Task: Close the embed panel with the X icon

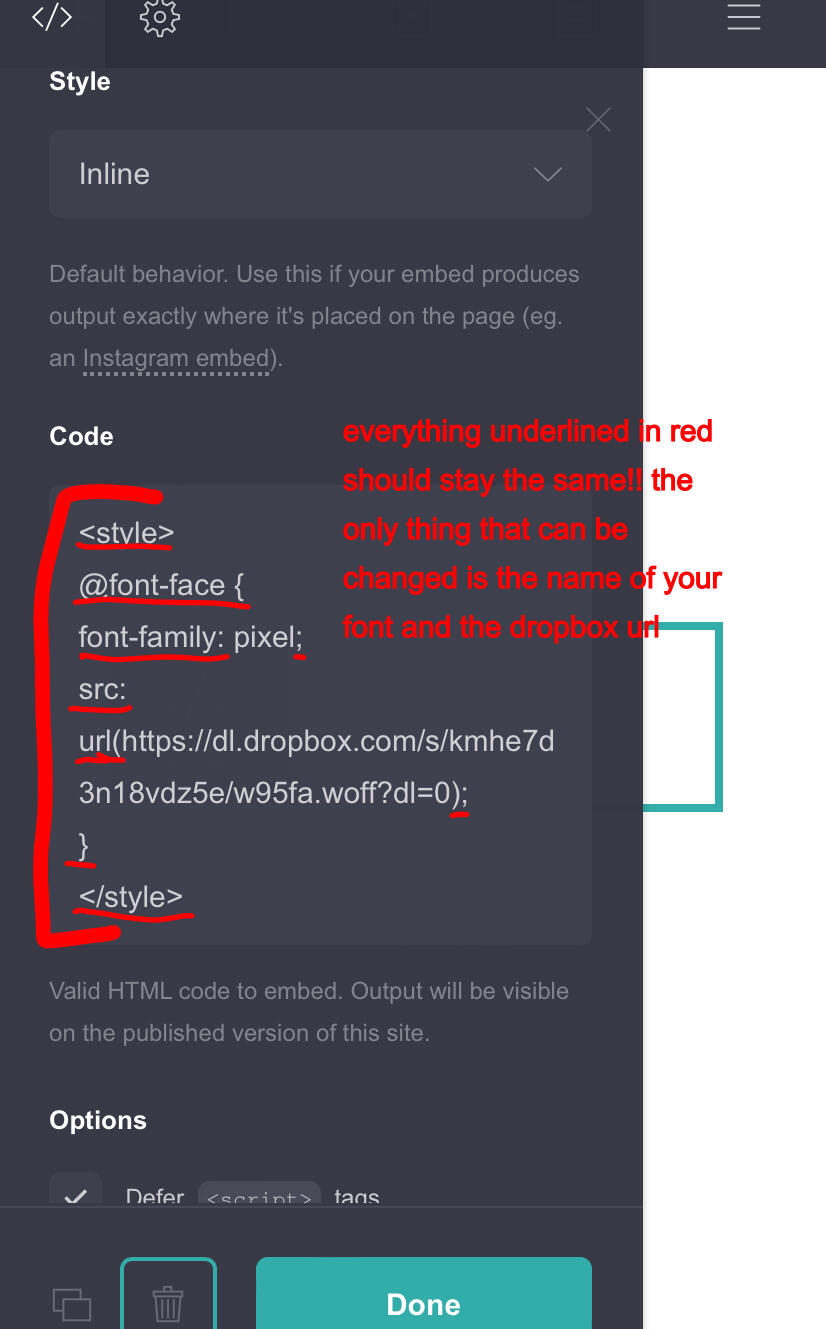Action: [x=598, y=120]
